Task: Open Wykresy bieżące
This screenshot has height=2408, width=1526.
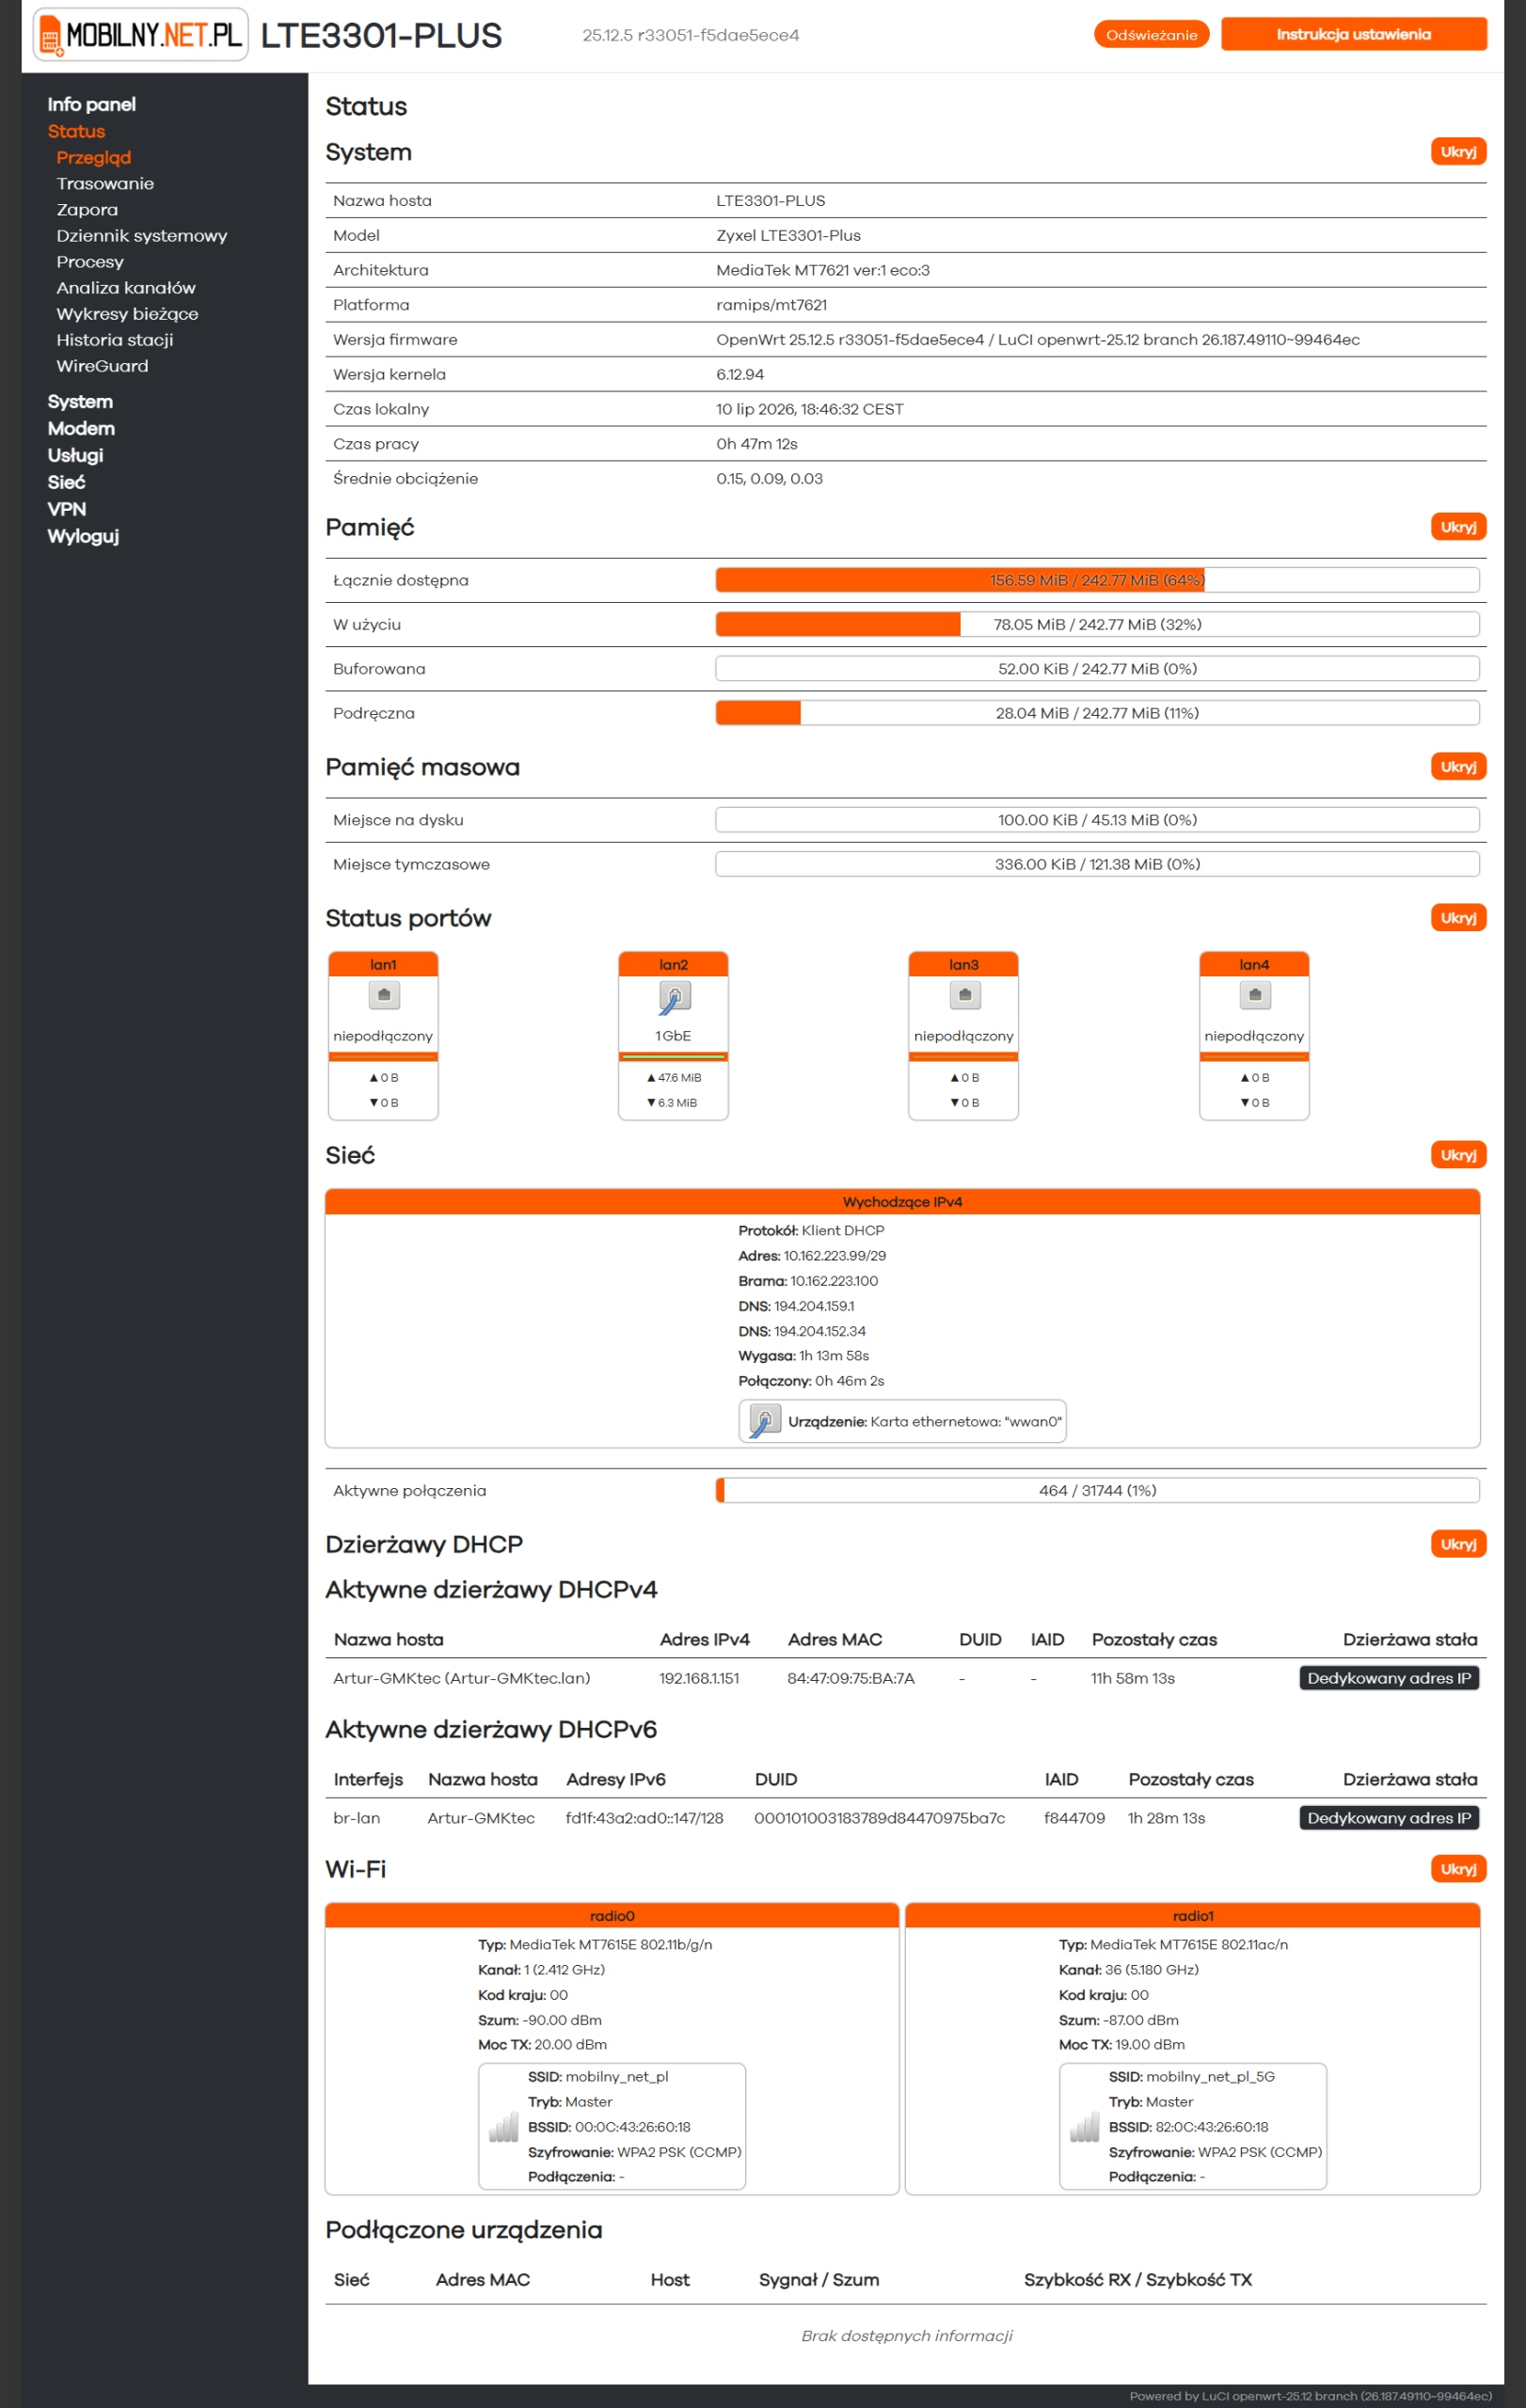Action: tap(127, 313)
